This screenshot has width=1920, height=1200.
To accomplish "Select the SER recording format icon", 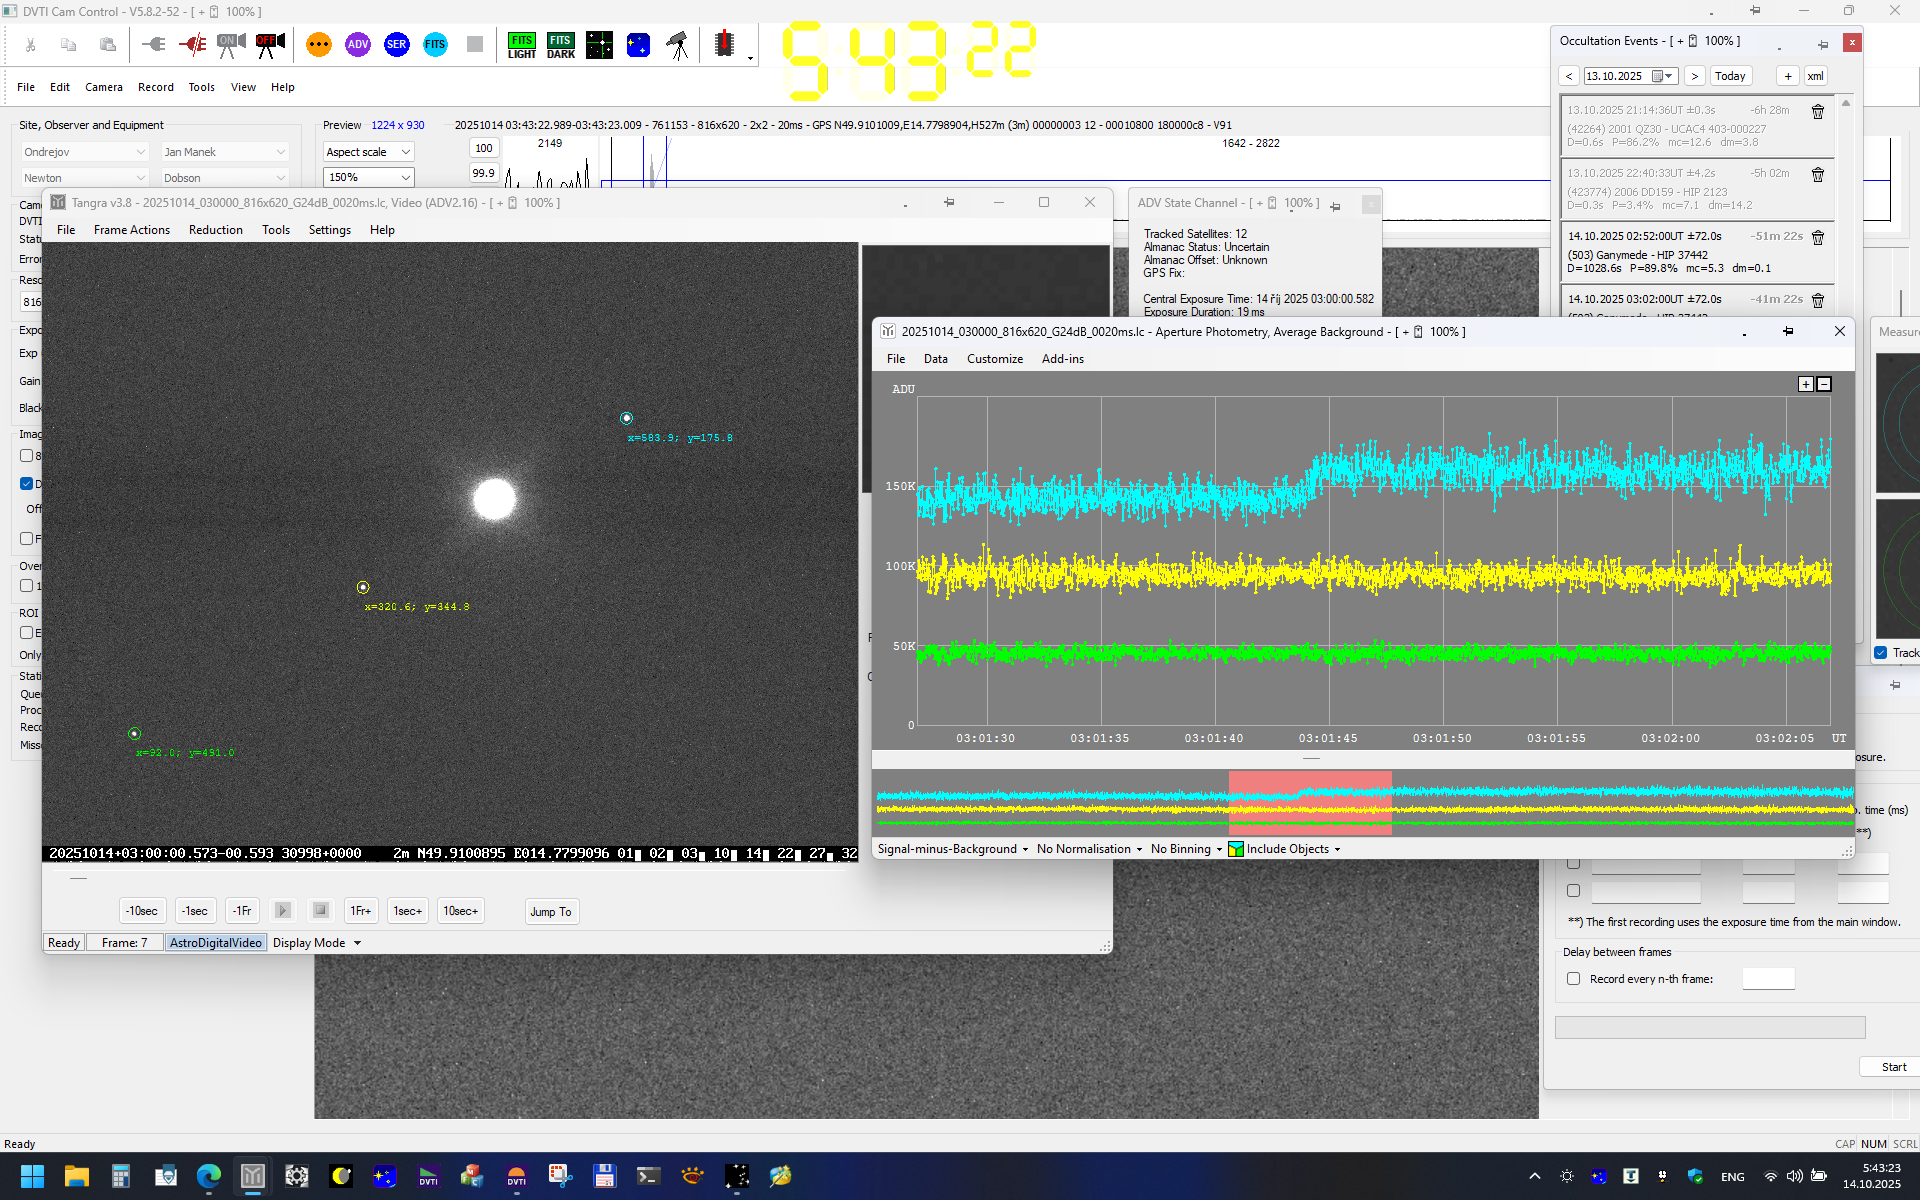I will [396, 44].
